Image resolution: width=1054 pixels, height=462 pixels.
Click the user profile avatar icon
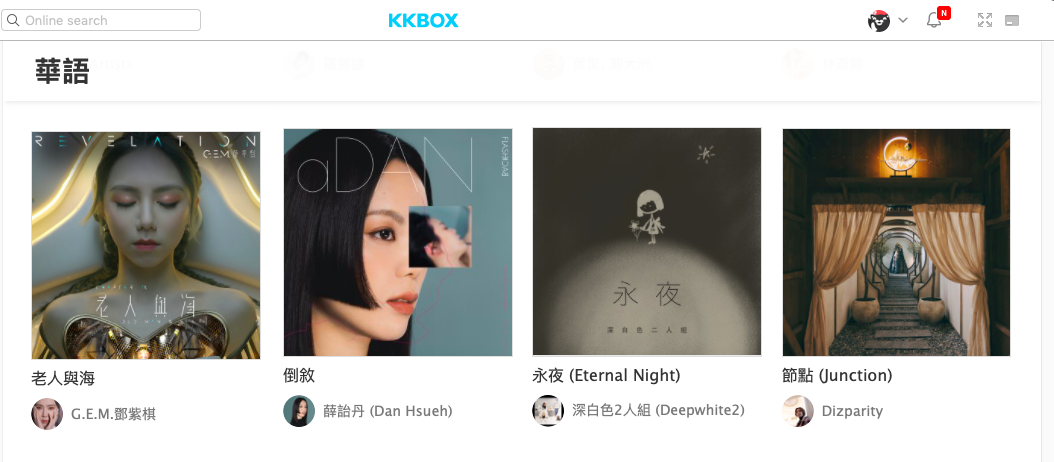coord(879,21)
